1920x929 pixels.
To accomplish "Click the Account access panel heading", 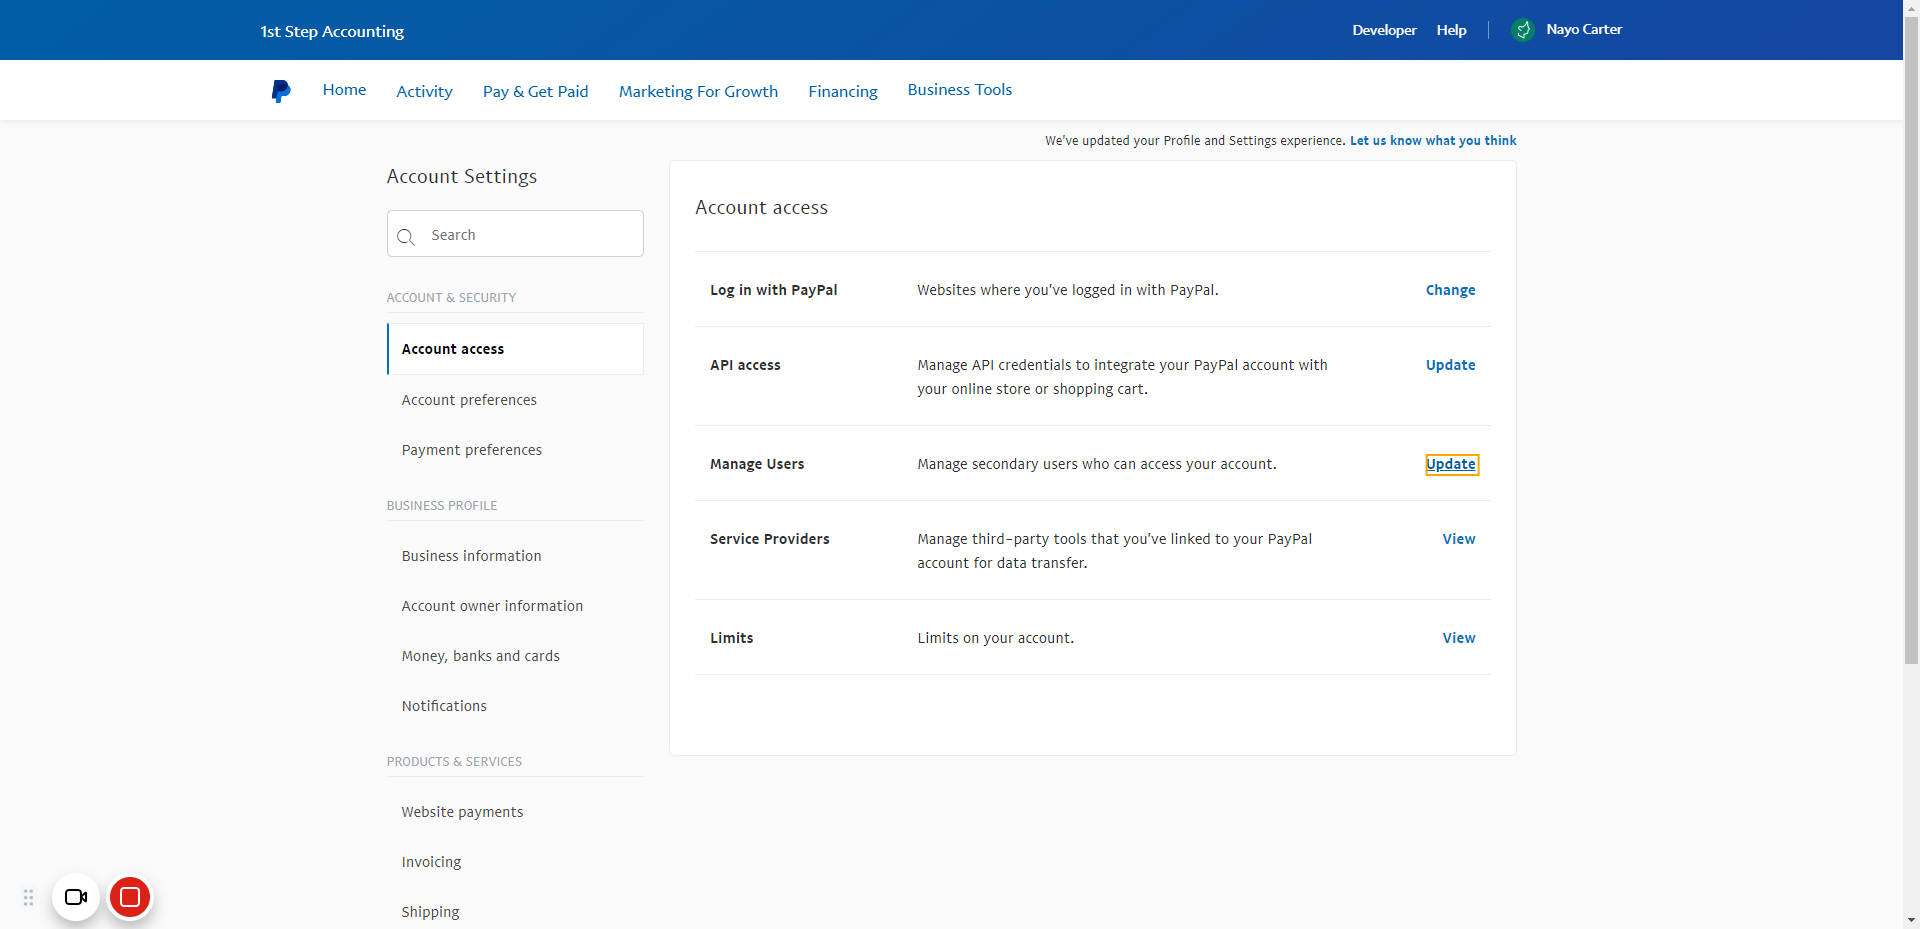I will (761, 208).
